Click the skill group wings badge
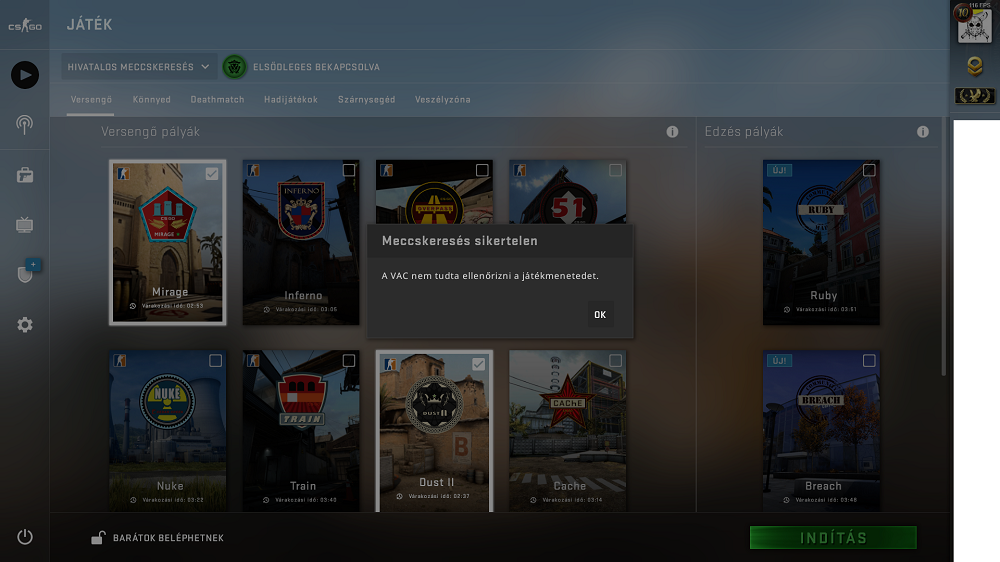Screen dimensions: 1000x562 974,96
